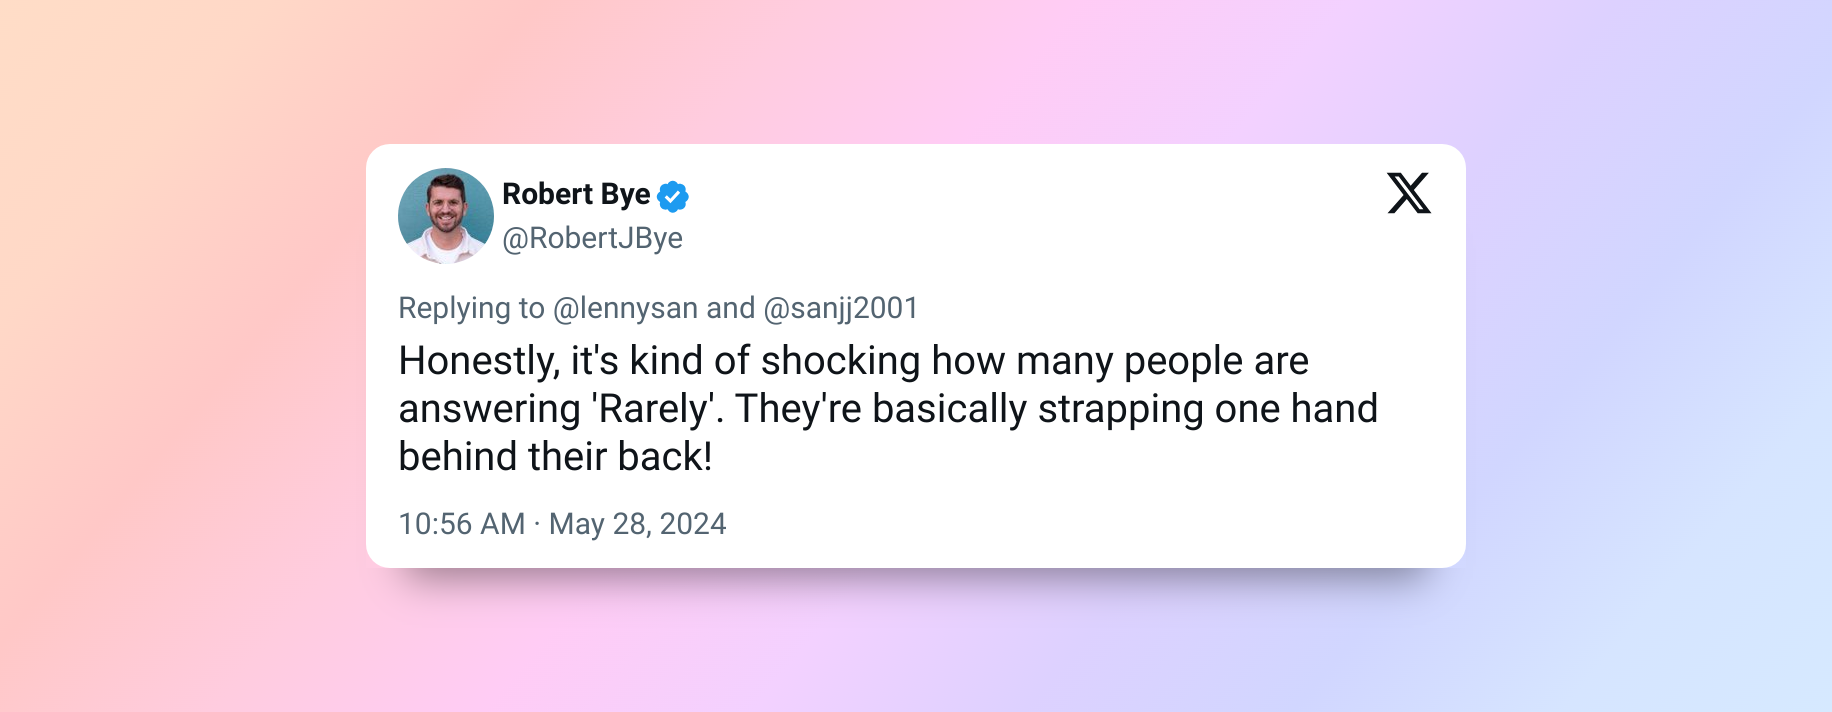Click the quoted word 'Rarely'
Screen dimensions: 1832x712
tap(653, 409)
